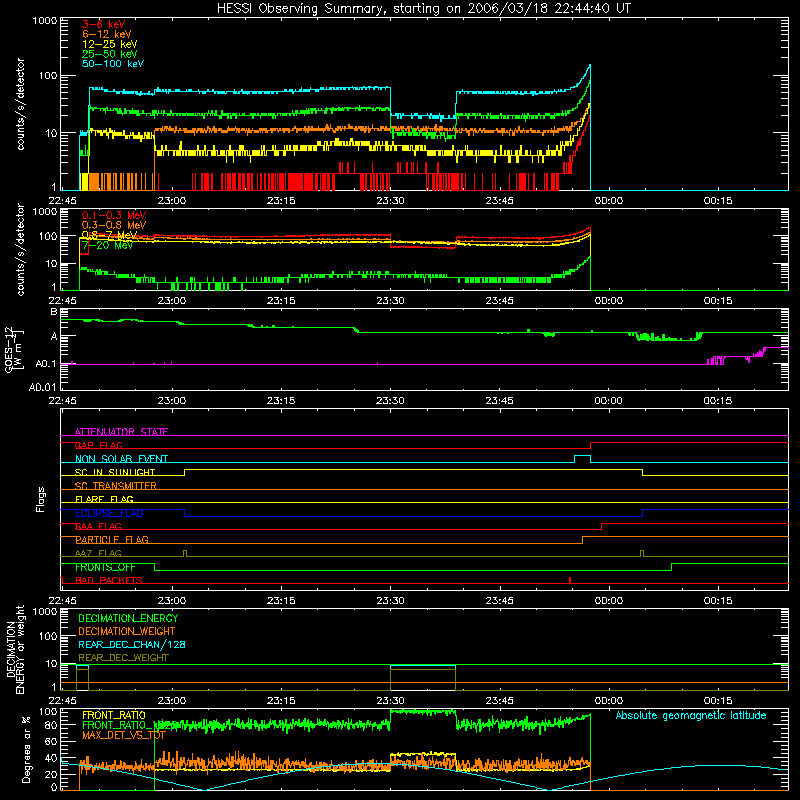Click 'counts/s/detector' axis label of the top panel

[20, 104]
